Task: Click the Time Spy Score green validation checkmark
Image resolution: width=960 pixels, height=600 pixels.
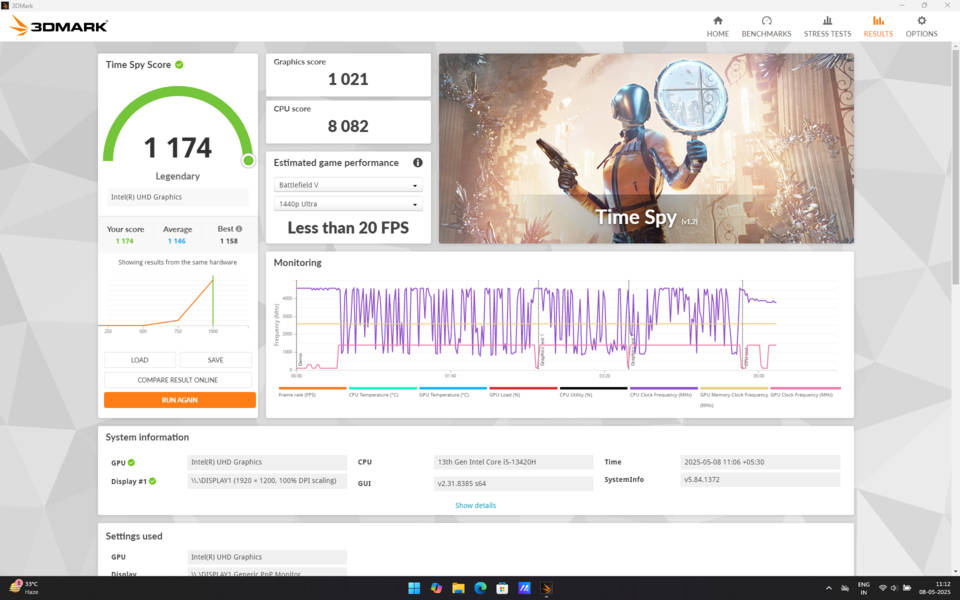Action: click(x=179, y=64)
